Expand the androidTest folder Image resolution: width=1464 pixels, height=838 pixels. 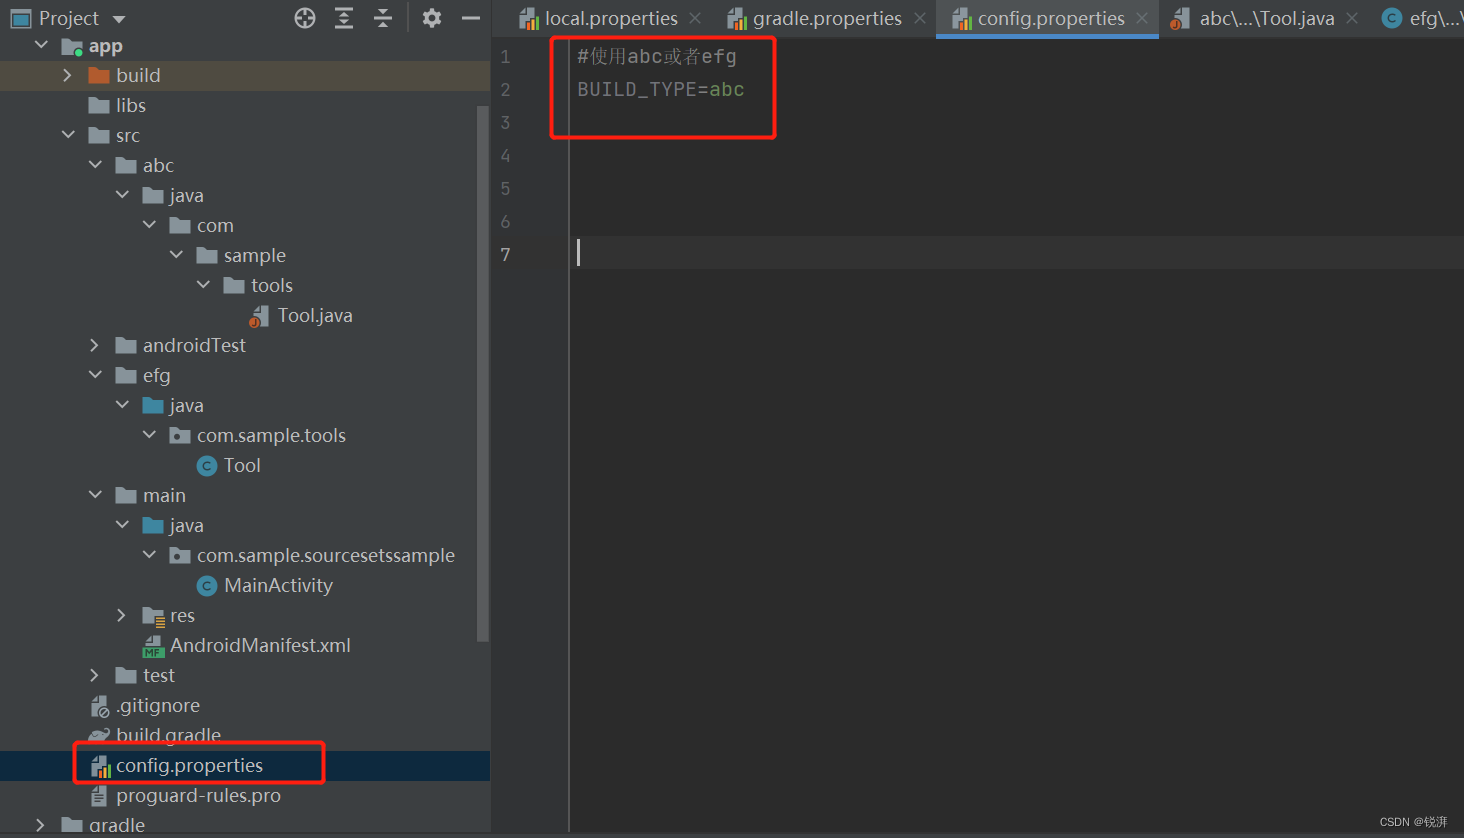click(x=93, y=345)
